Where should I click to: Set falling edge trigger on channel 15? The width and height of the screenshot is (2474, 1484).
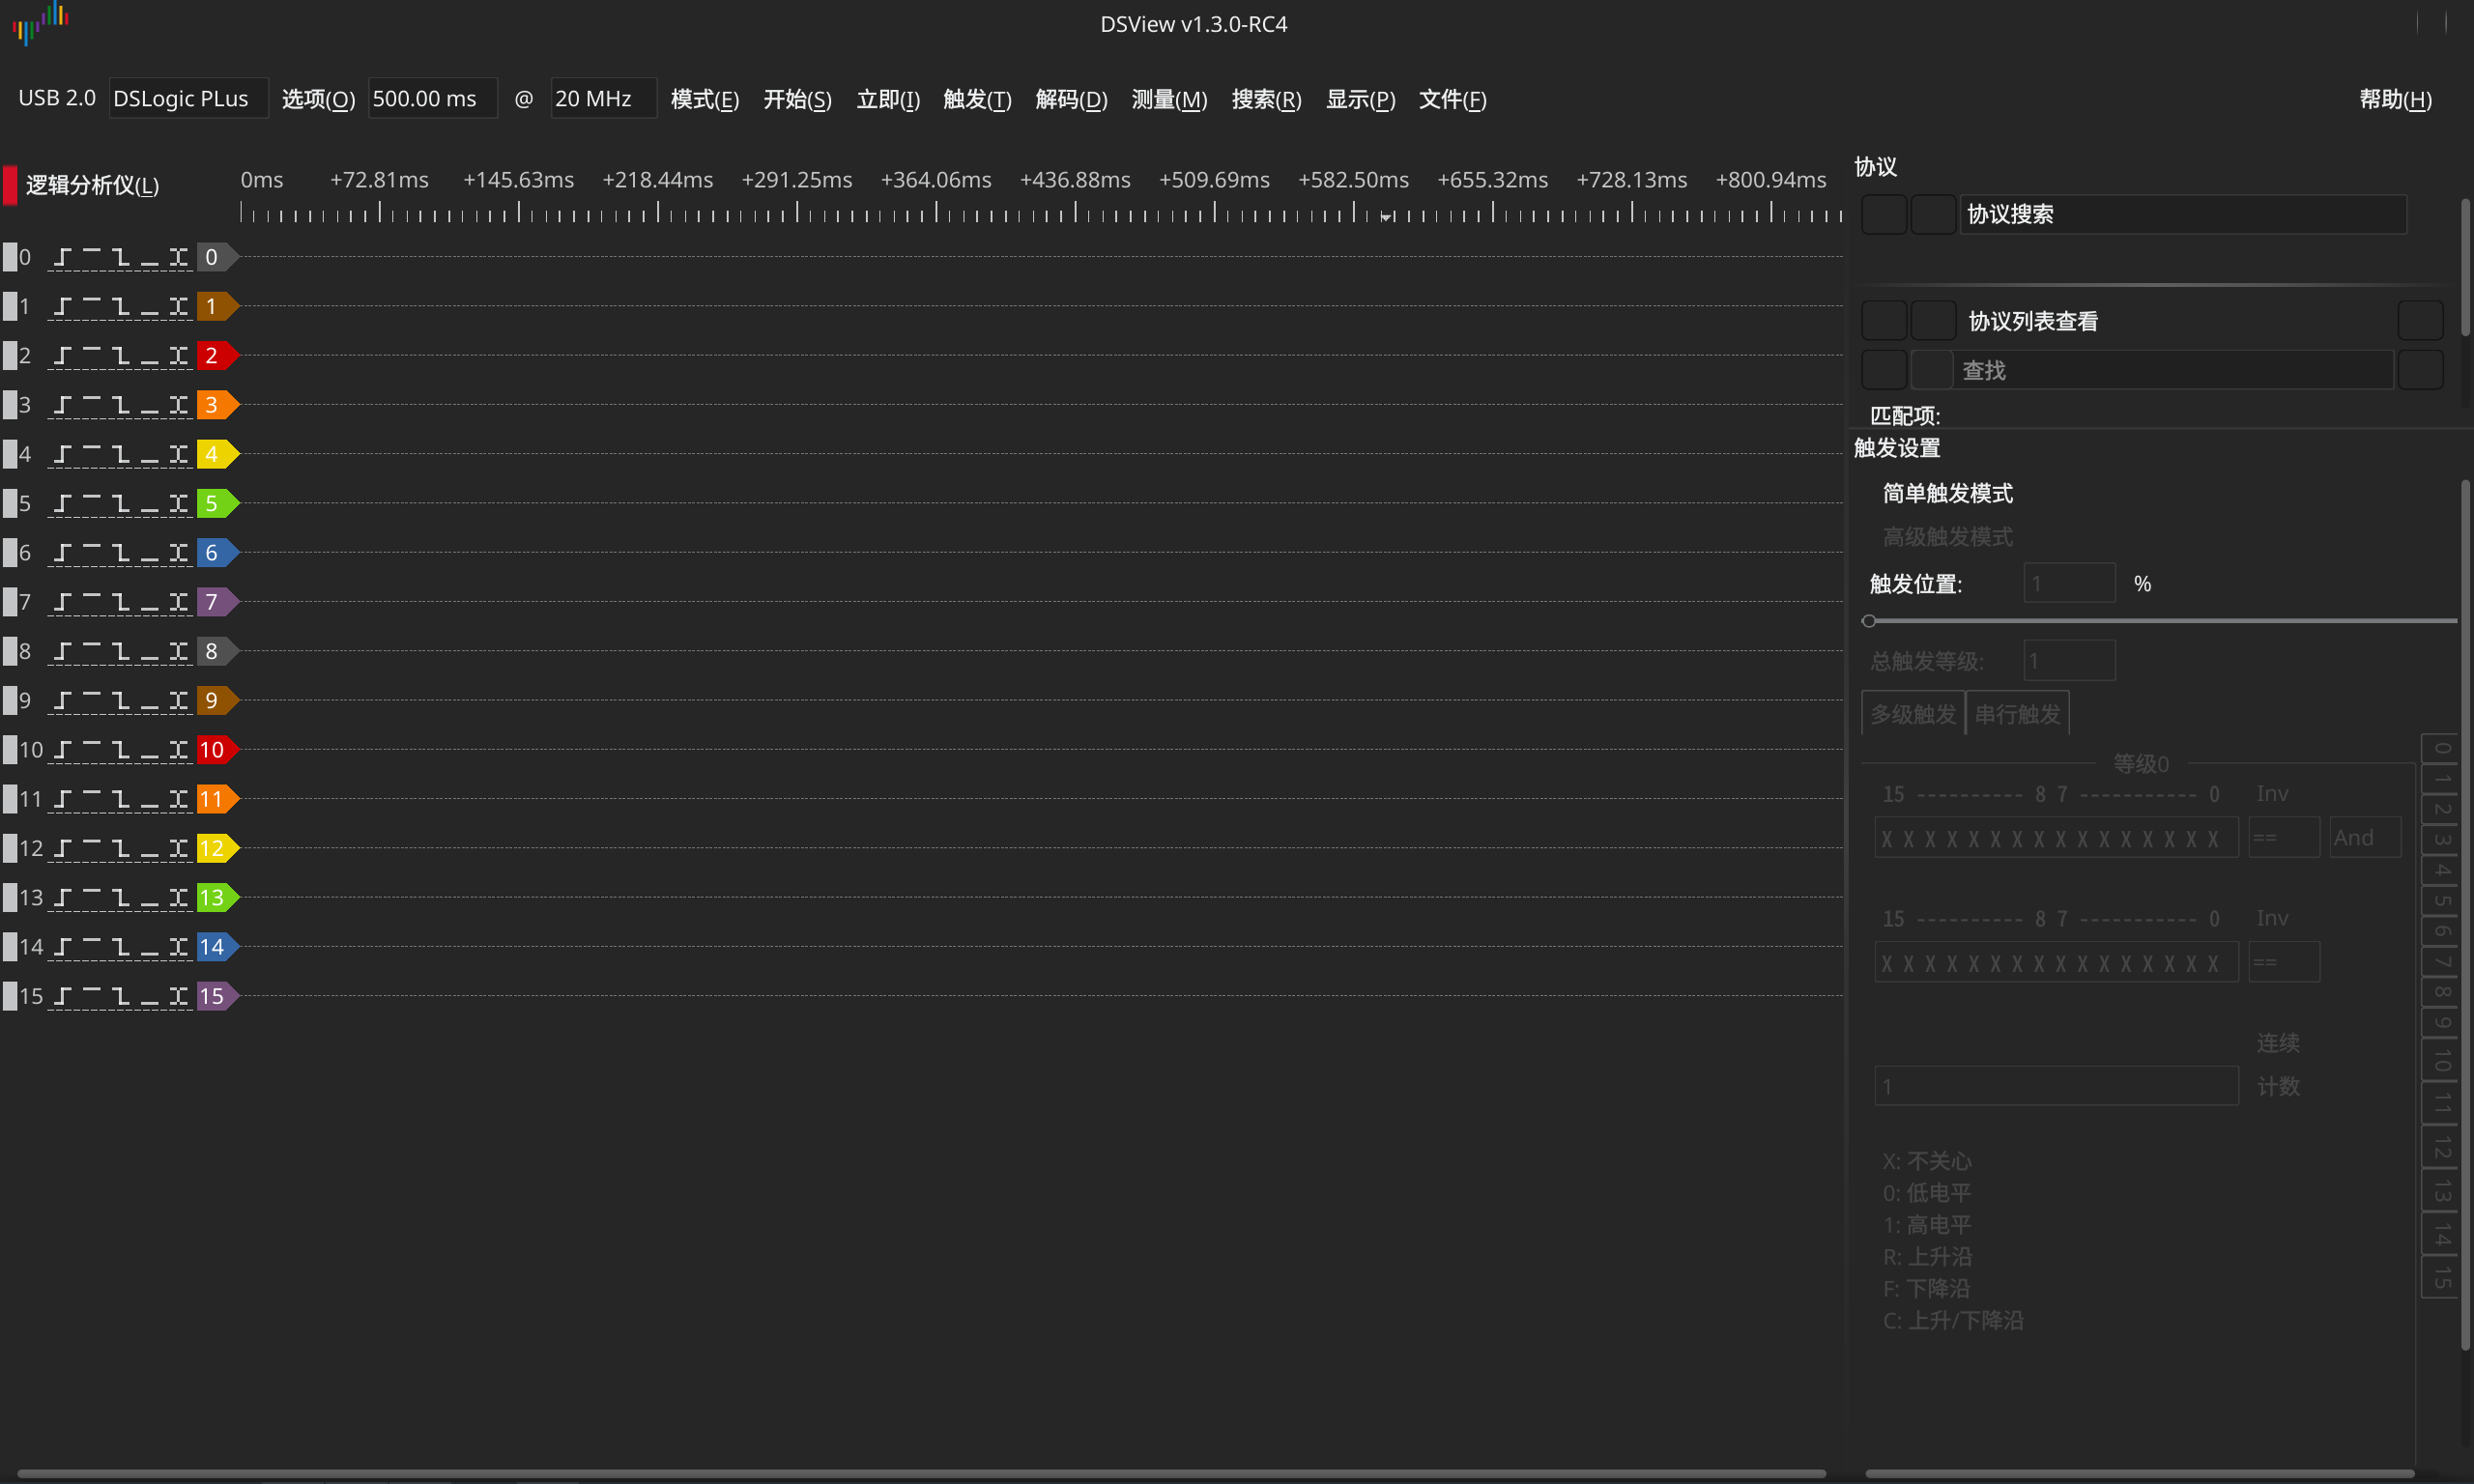(x=121, y=997)
